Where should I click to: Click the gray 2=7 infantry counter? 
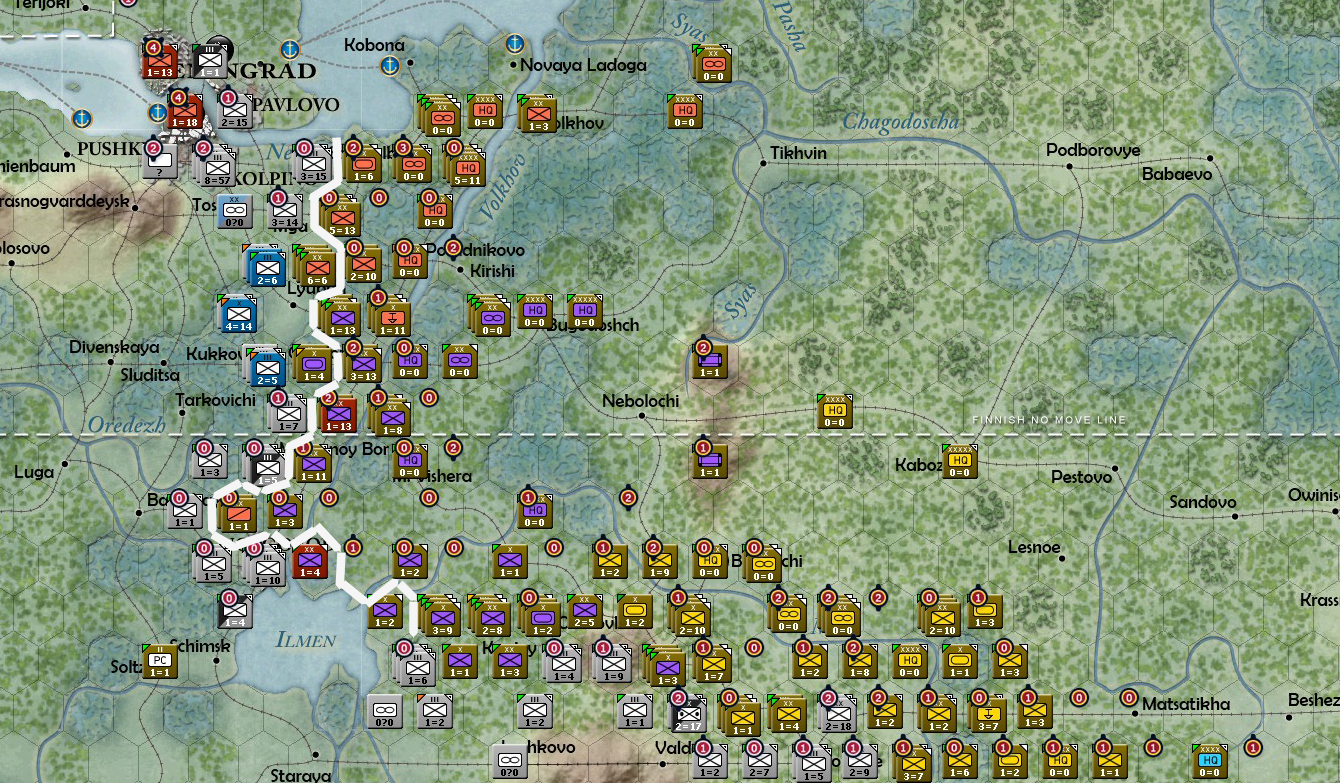click(x=761, y=762)
